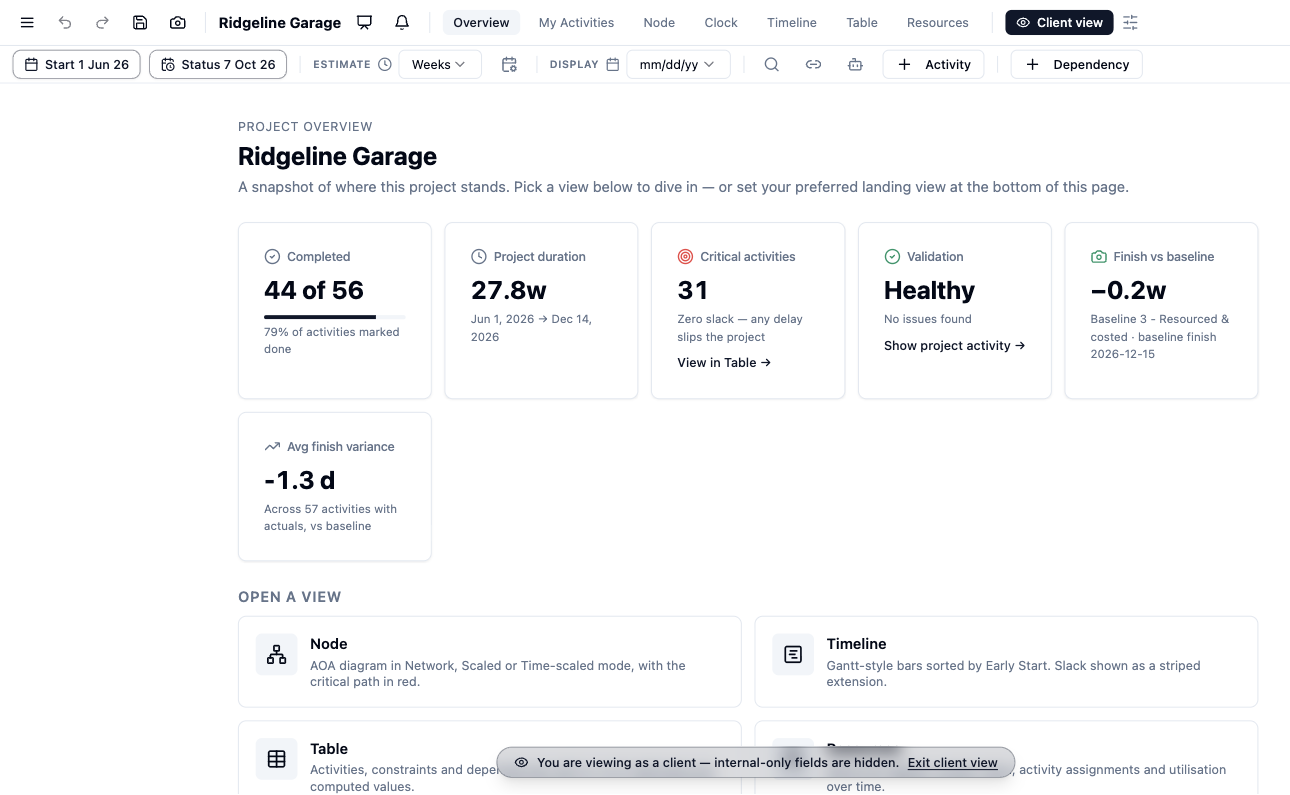1290x795 pixels.
Task: Open notifications bell
Action: (402, 22)
